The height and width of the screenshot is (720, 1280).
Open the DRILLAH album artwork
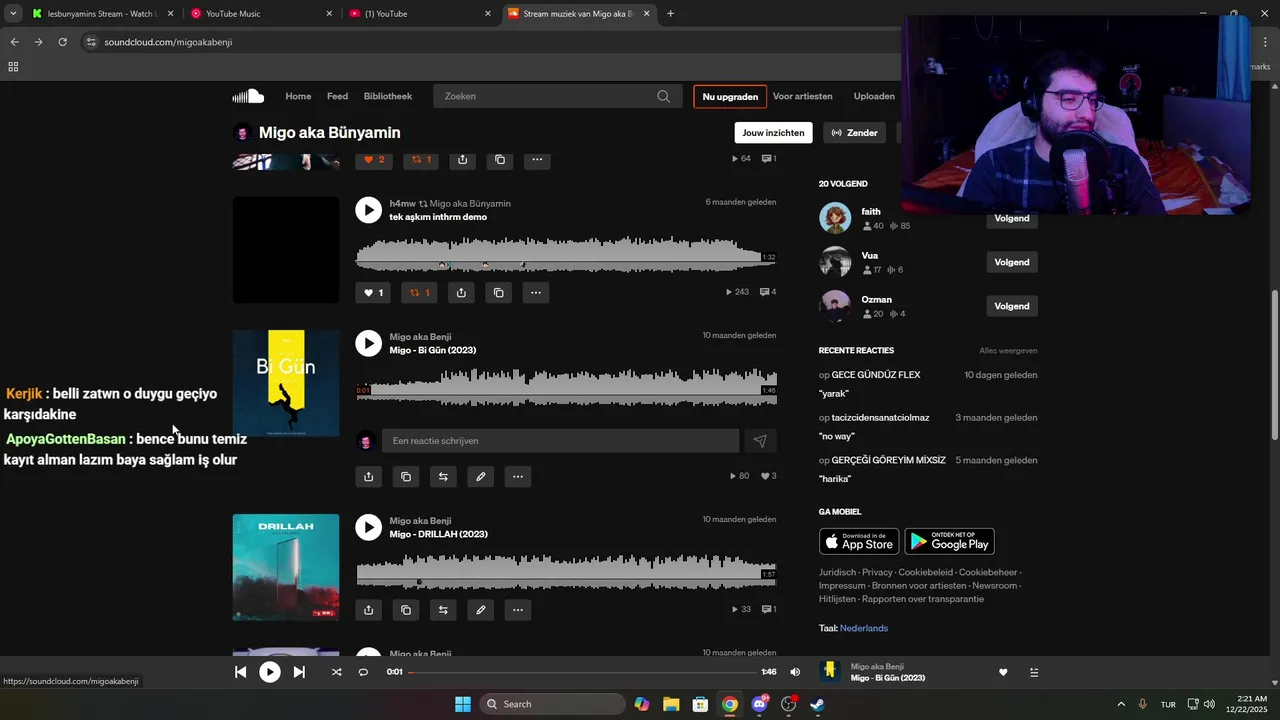tap(286, 567)
